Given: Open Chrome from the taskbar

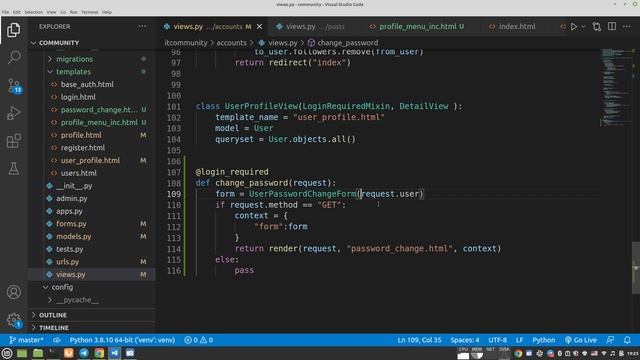Looking at the screenshot, I should tap(99, 353).
